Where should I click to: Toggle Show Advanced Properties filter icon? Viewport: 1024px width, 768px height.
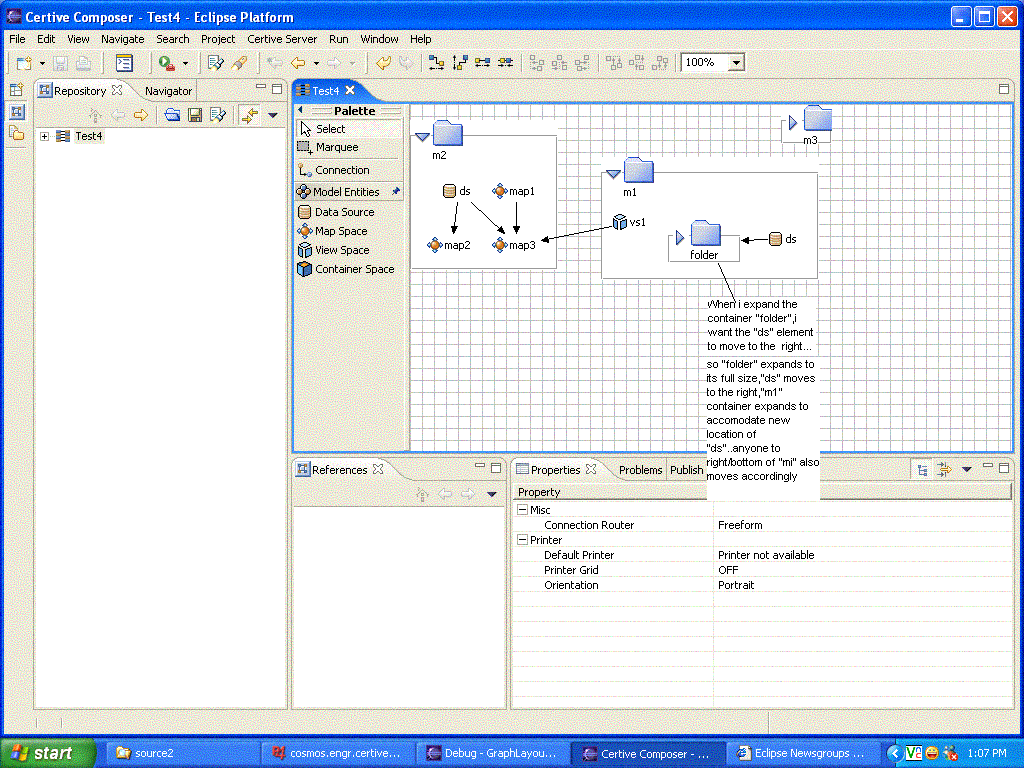pos(944,470)
